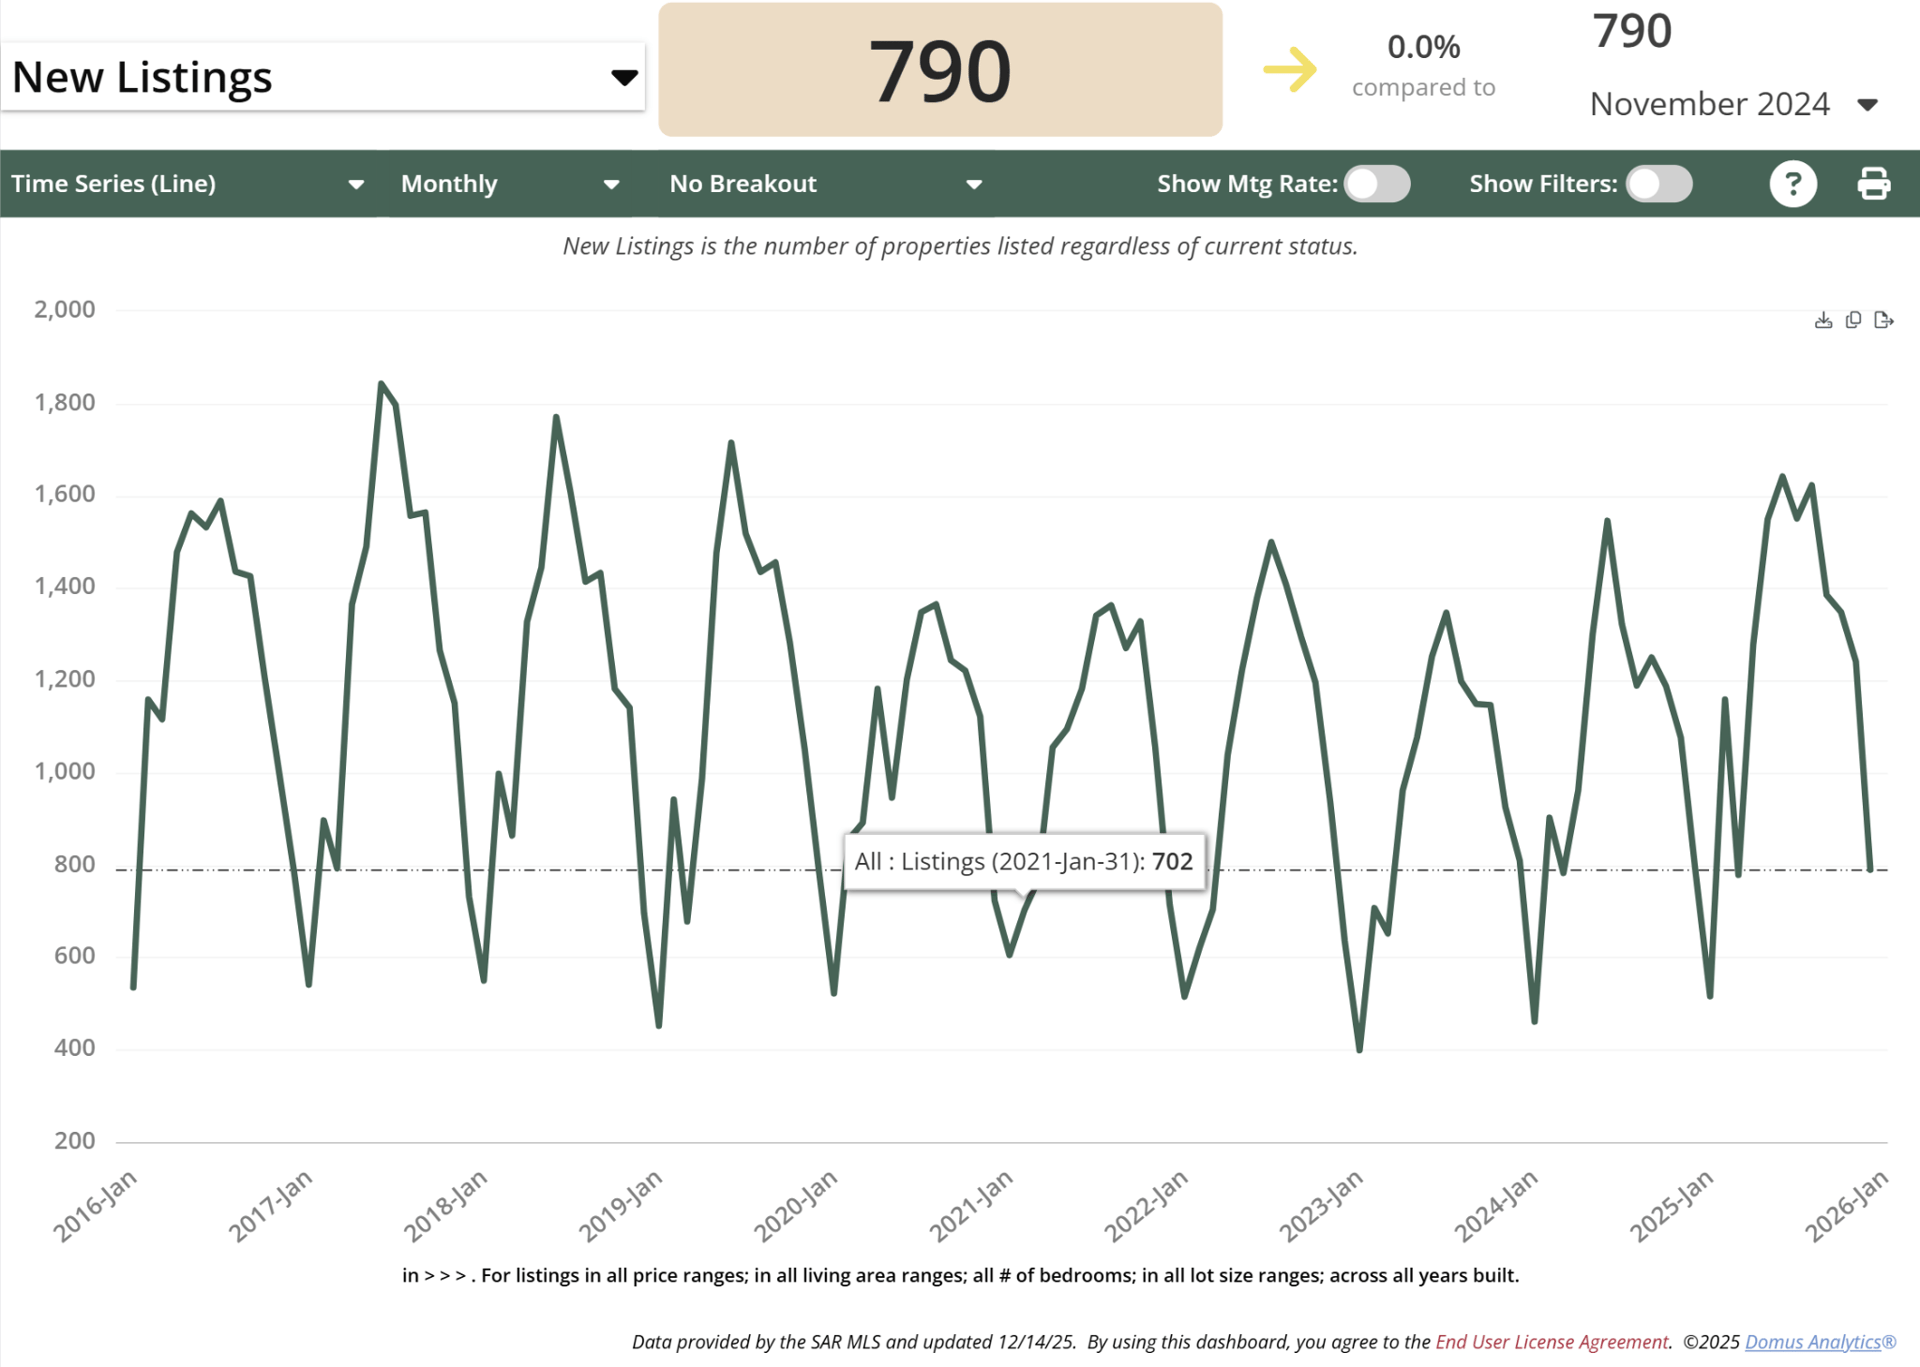The width and height of the screenshot is (1920, 1367).
Task: Toggle Show Mtg Rate switch
Action: 1377,184
